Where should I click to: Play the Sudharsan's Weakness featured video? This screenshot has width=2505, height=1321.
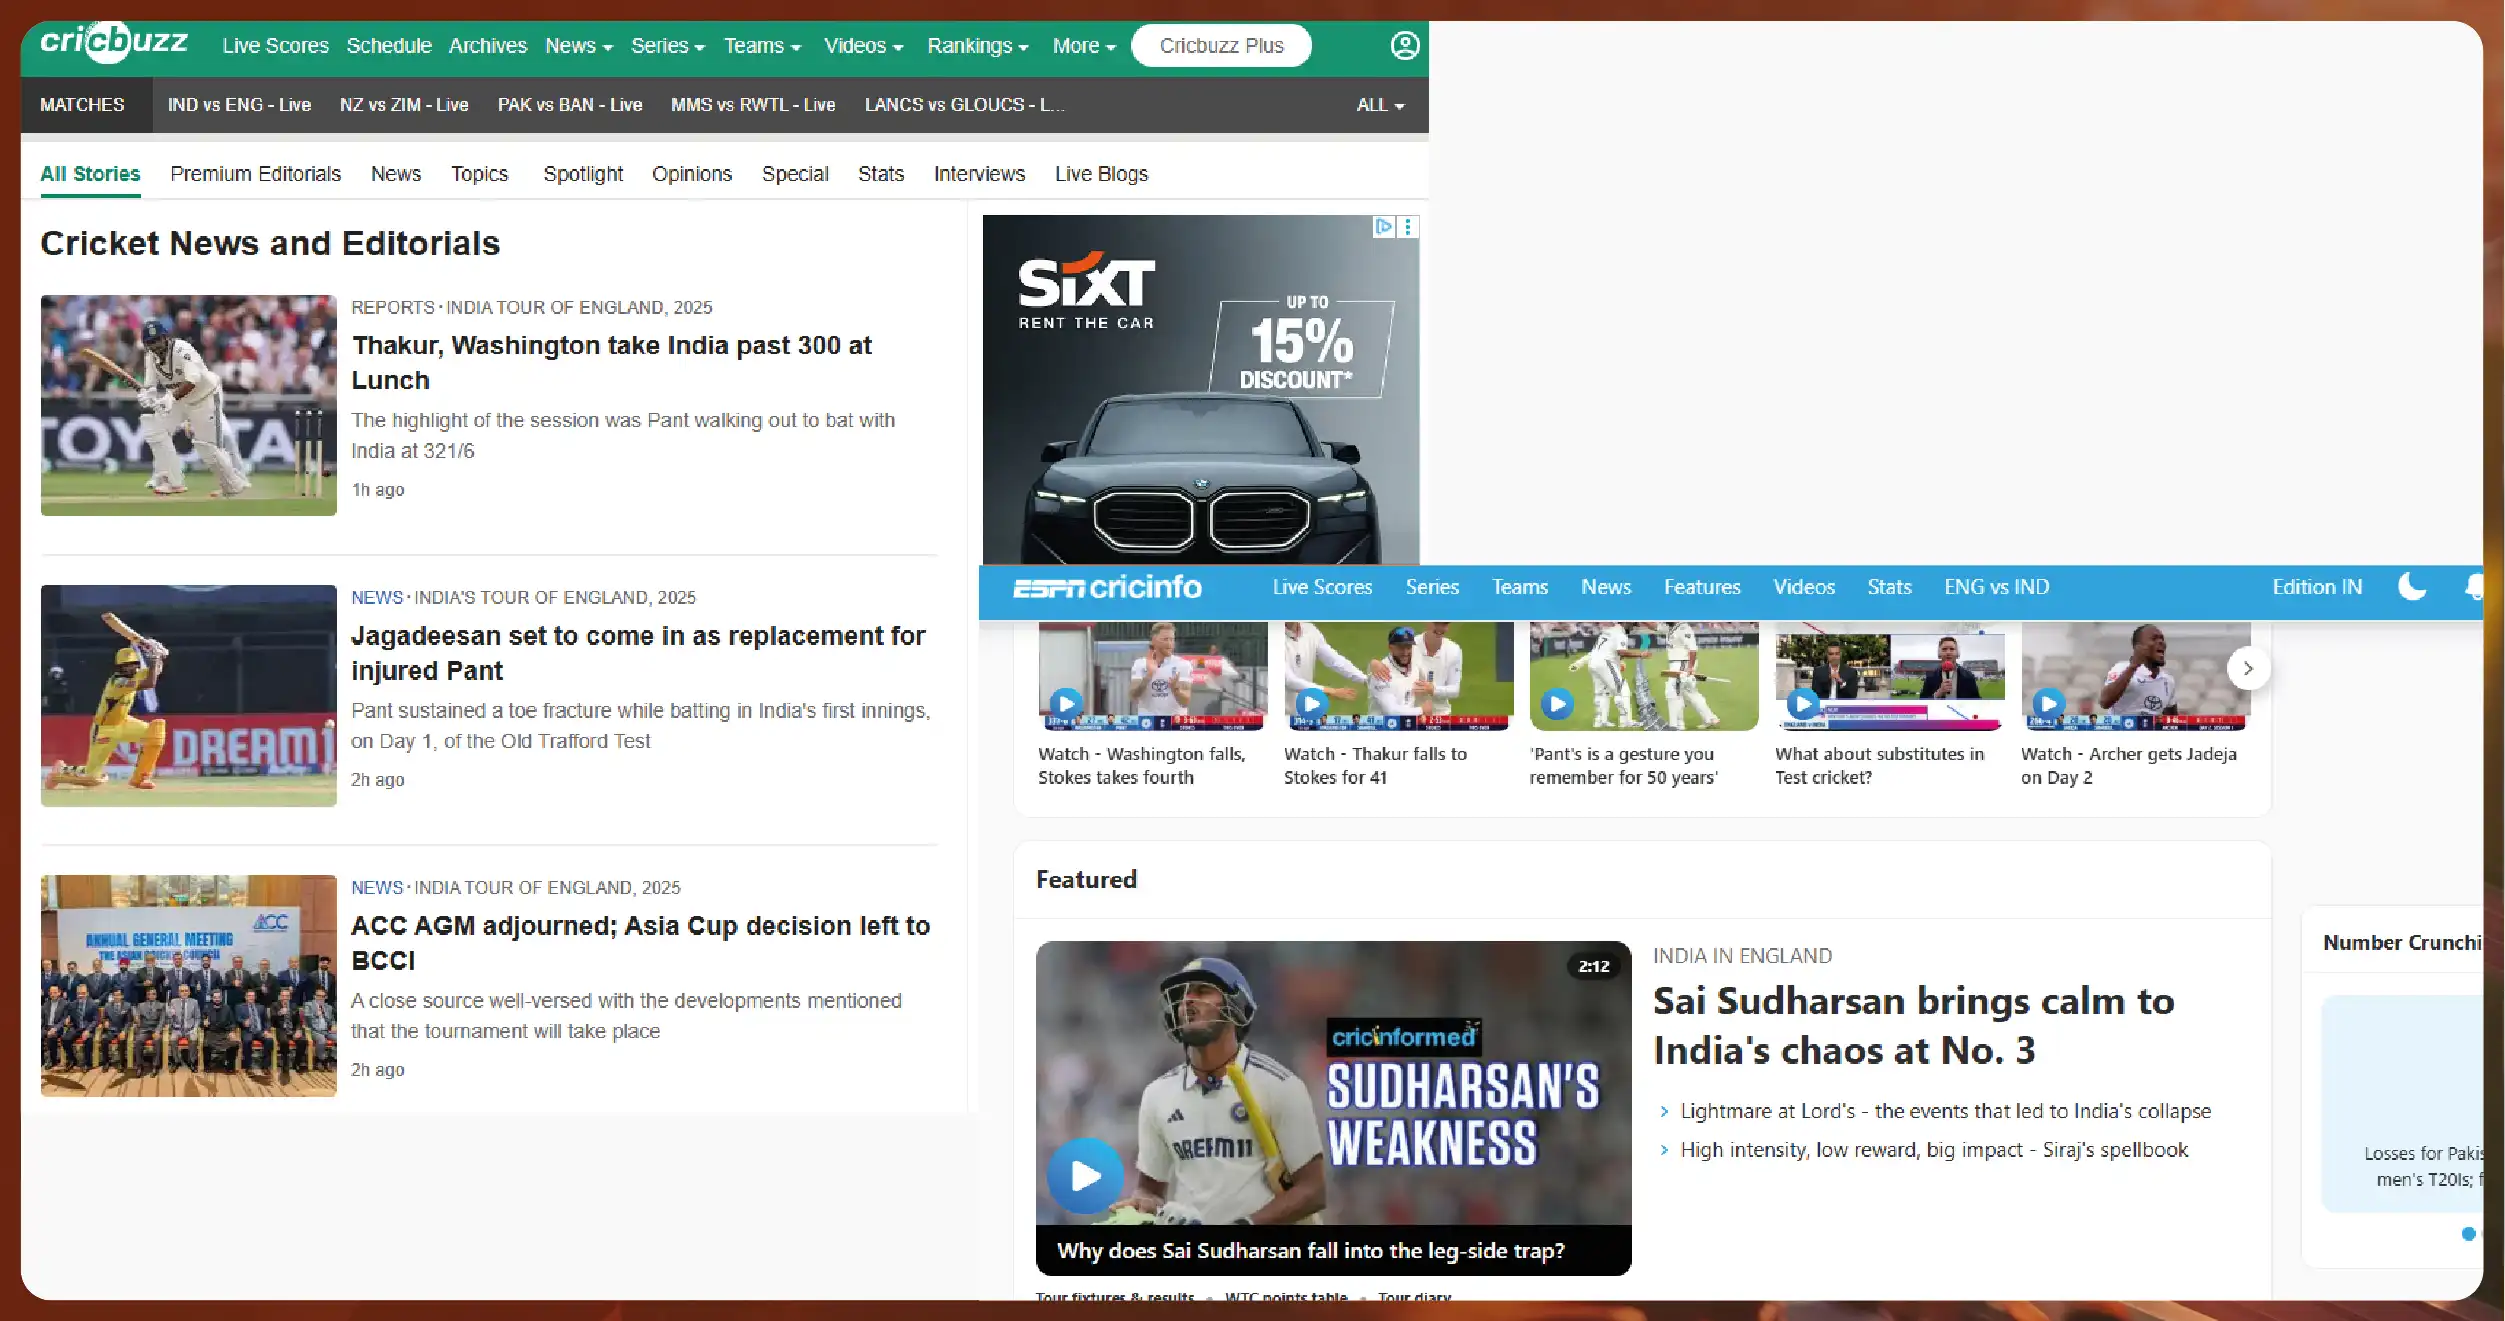[1085, 1175]
